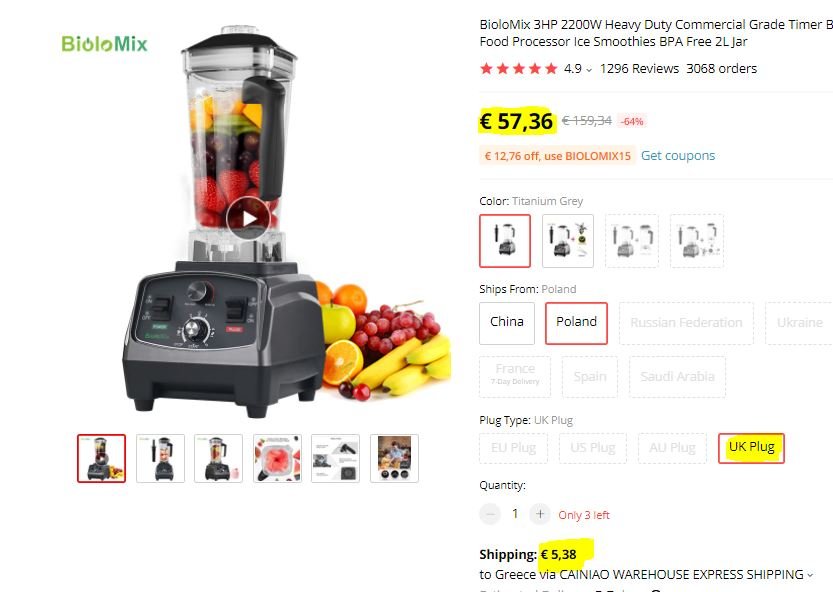Increase quantity with the plus button
Image resolution: width=833 pixels, height=592 pixels.
coord(540,514)
